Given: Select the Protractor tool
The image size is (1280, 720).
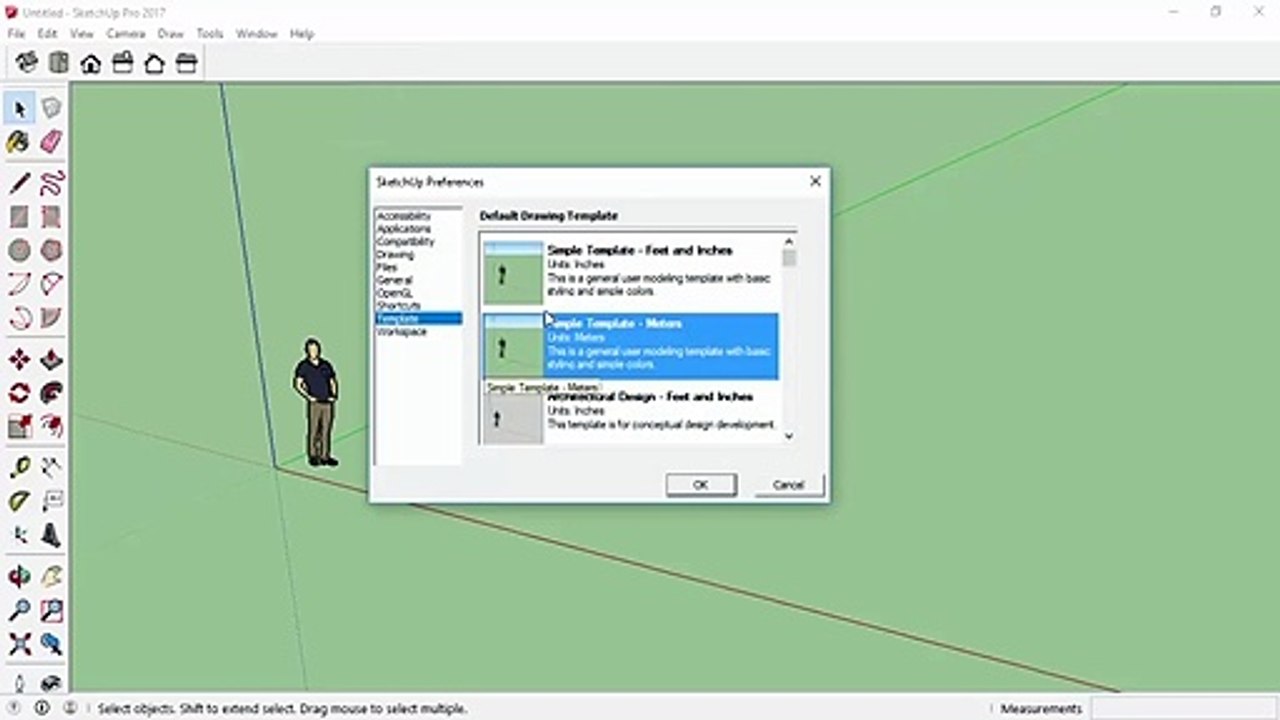Looking at the screenshot, I should point(19,501).
